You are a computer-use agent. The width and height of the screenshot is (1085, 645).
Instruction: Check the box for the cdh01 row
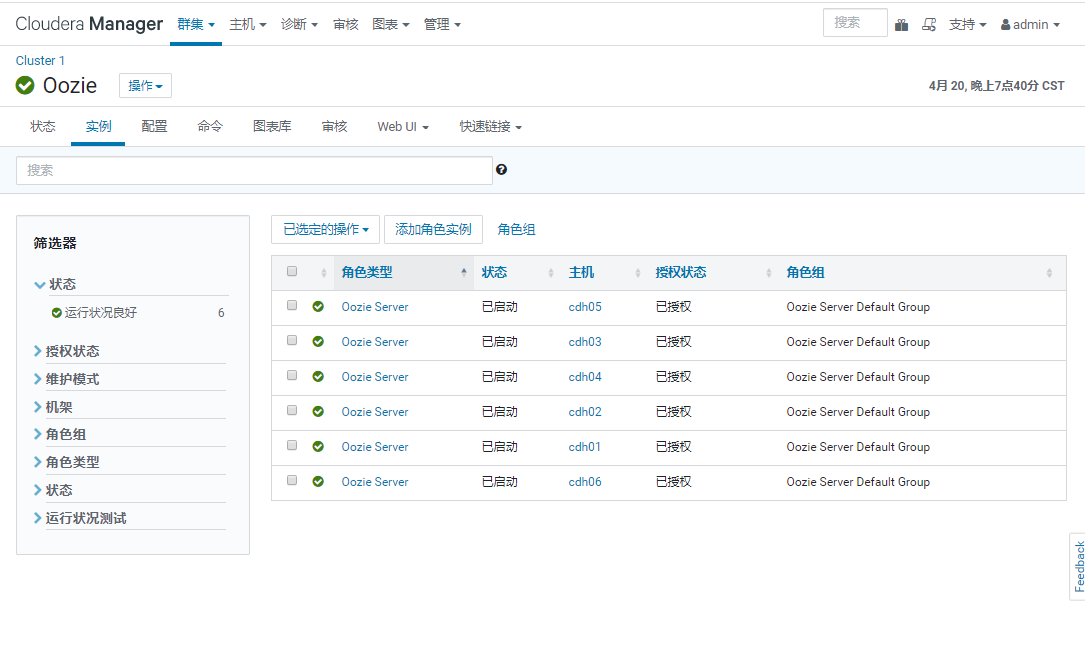[x=292, y=445]
